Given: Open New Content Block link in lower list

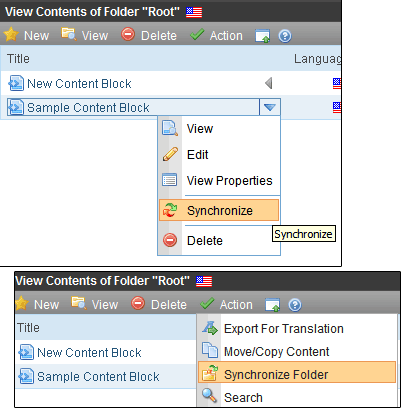Looking at the screenshot, I should pos(89,353).
